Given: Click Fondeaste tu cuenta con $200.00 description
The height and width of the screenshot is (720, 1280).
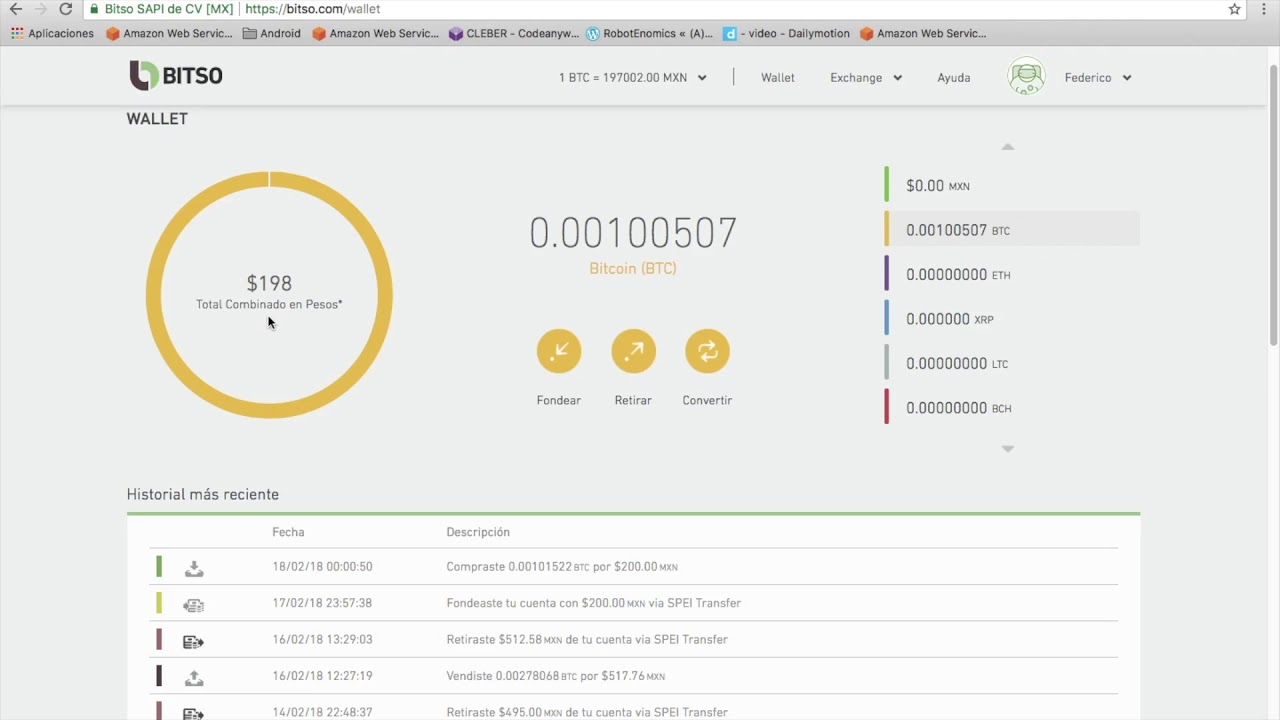Looking at the screenshot, I should pyautogui.click(x=594, y=603).
